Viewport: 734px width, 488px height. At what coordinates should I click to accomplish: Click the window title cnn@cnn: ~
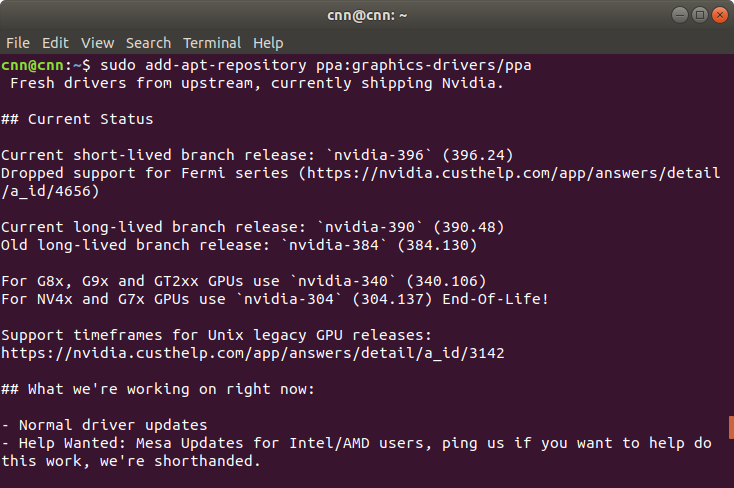pyautogui.click(x=367, y=15)
